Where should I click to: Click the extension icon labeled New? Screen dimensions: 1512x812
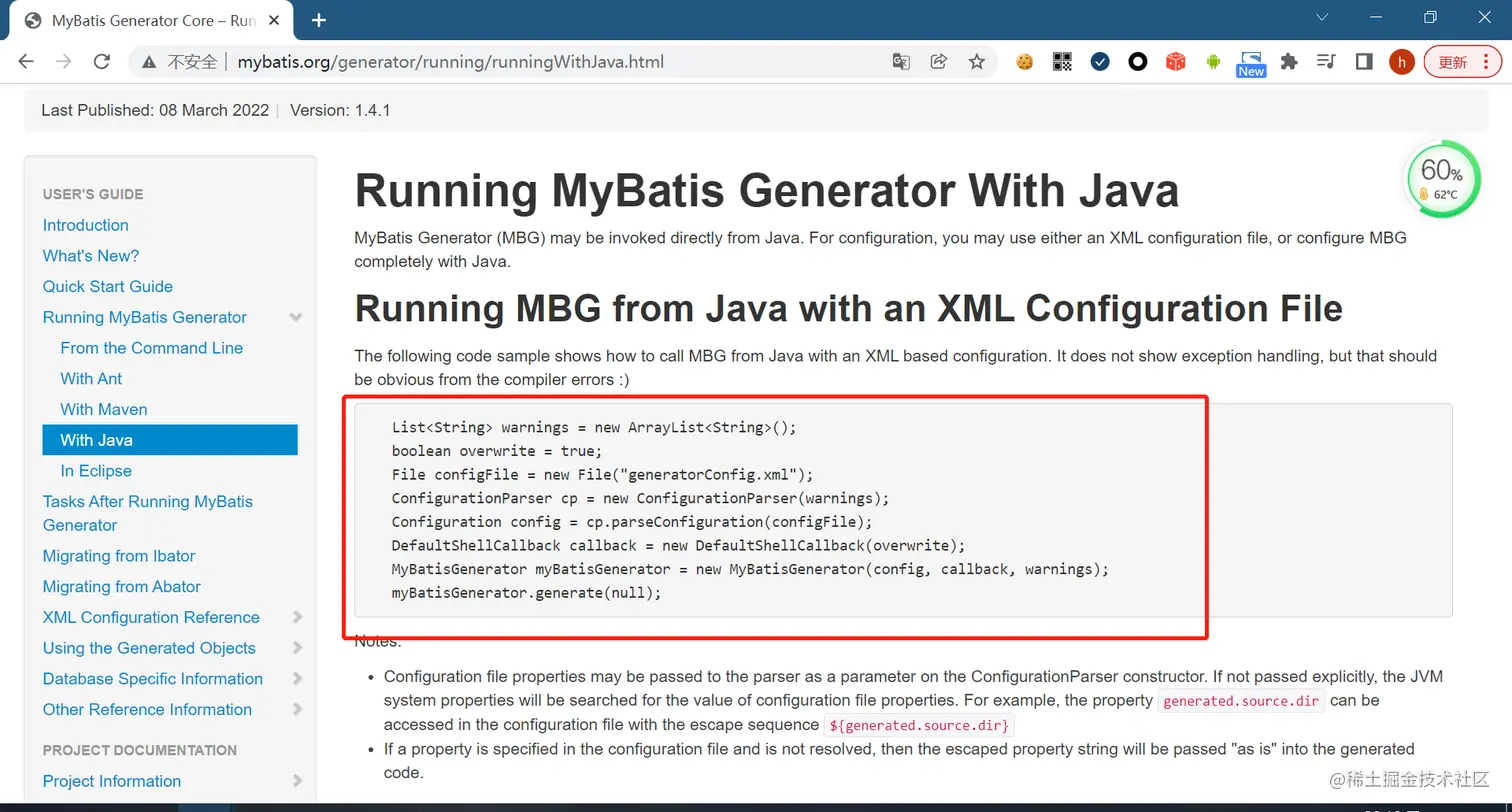coord(1251,64)
